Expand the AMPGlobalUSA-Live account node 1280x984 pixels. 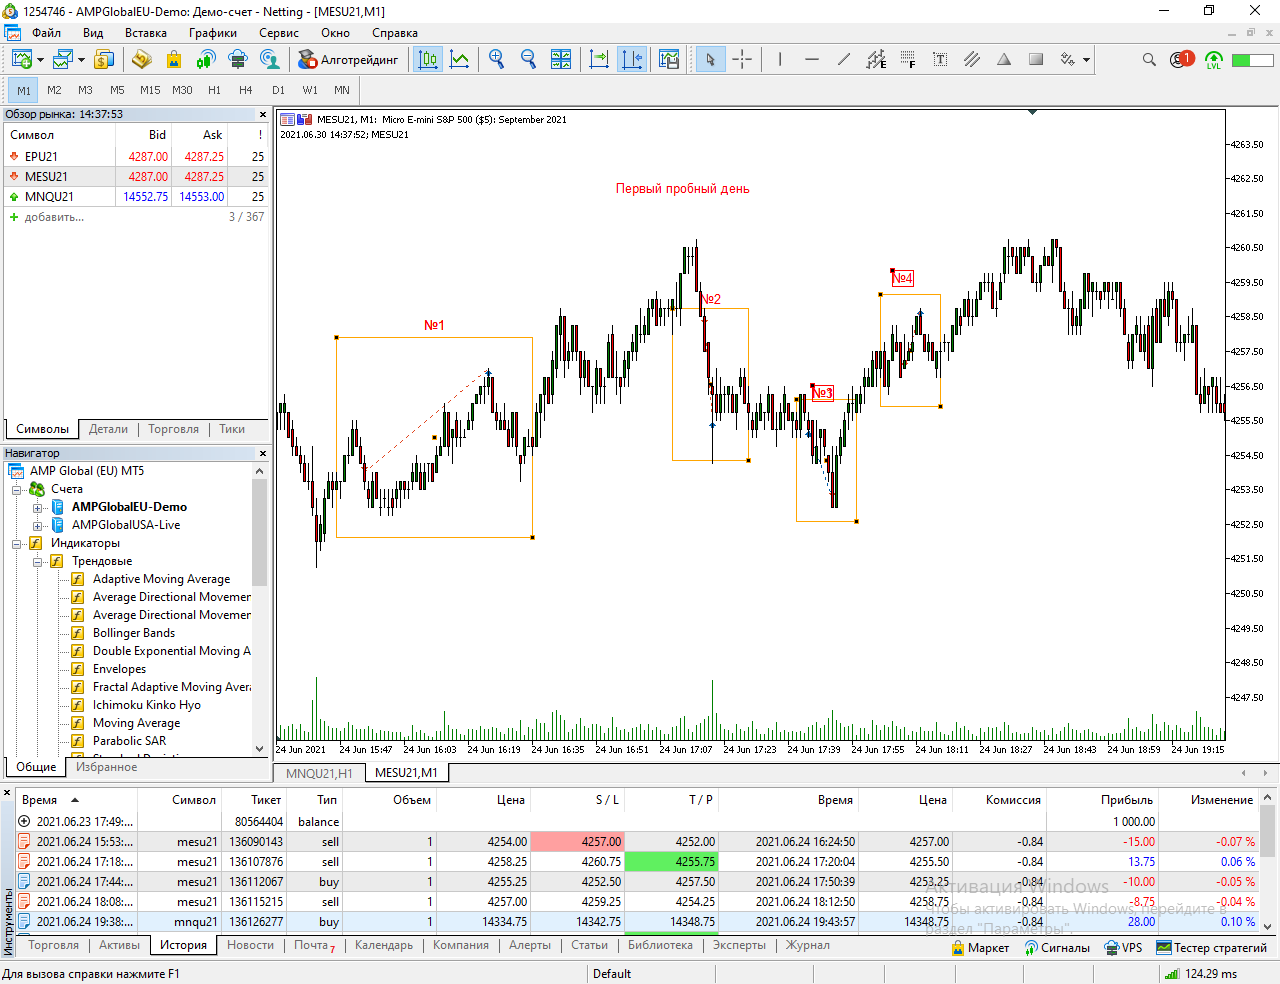[x=37, y=526]
